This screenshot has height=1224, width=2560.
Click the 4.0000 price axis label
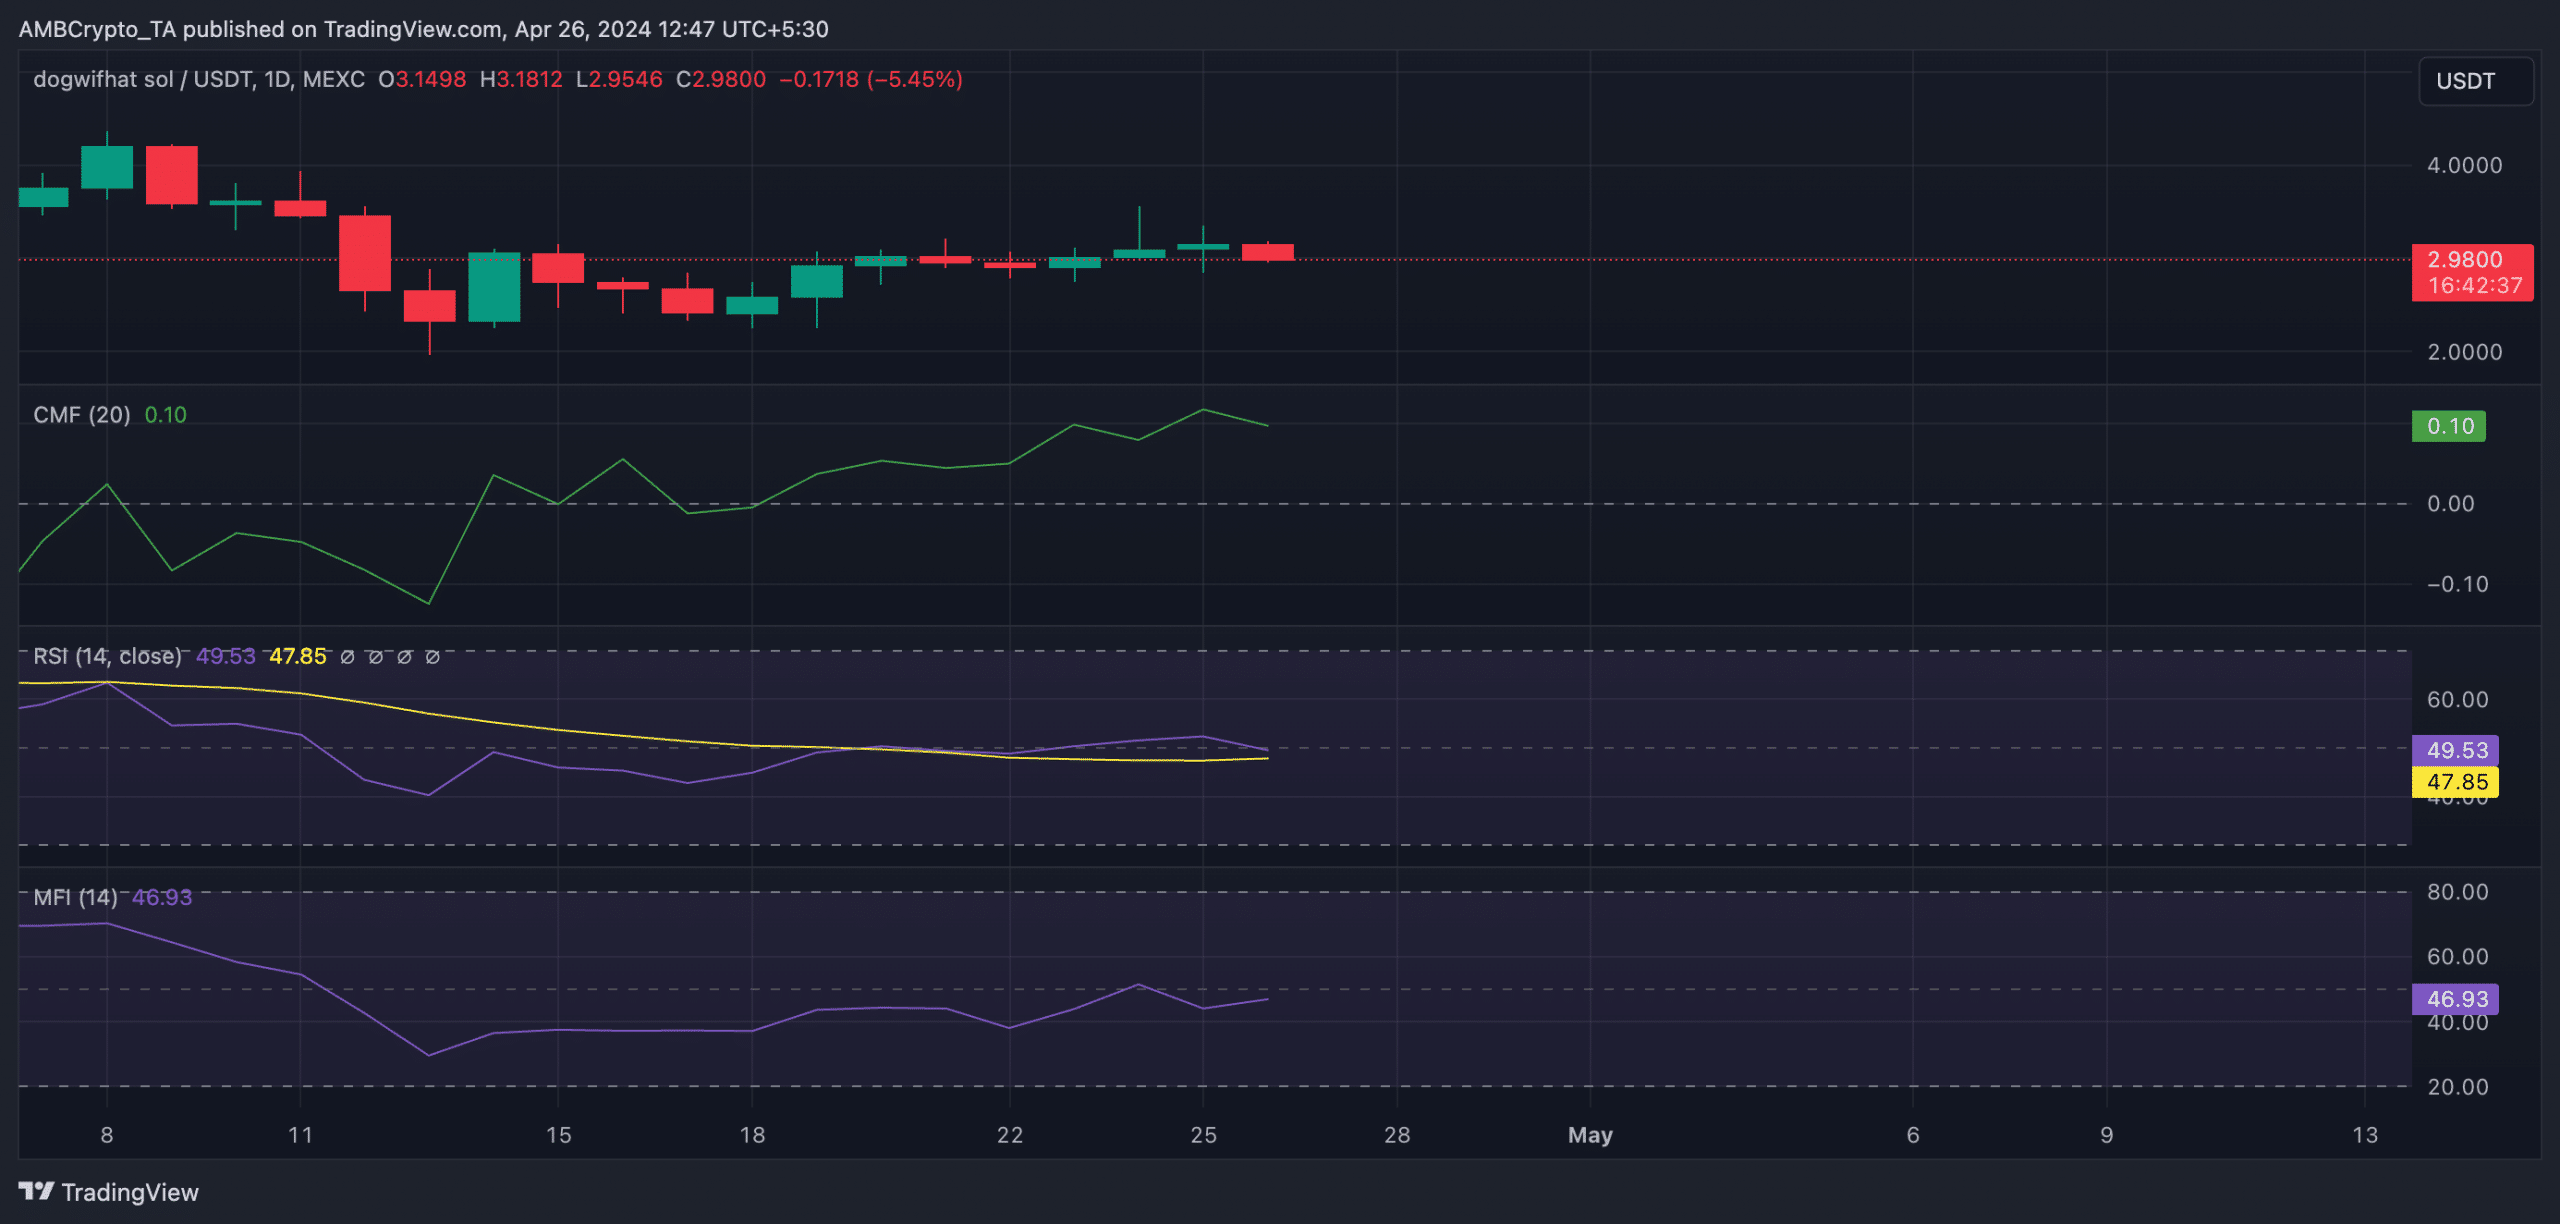point(2465,165)
